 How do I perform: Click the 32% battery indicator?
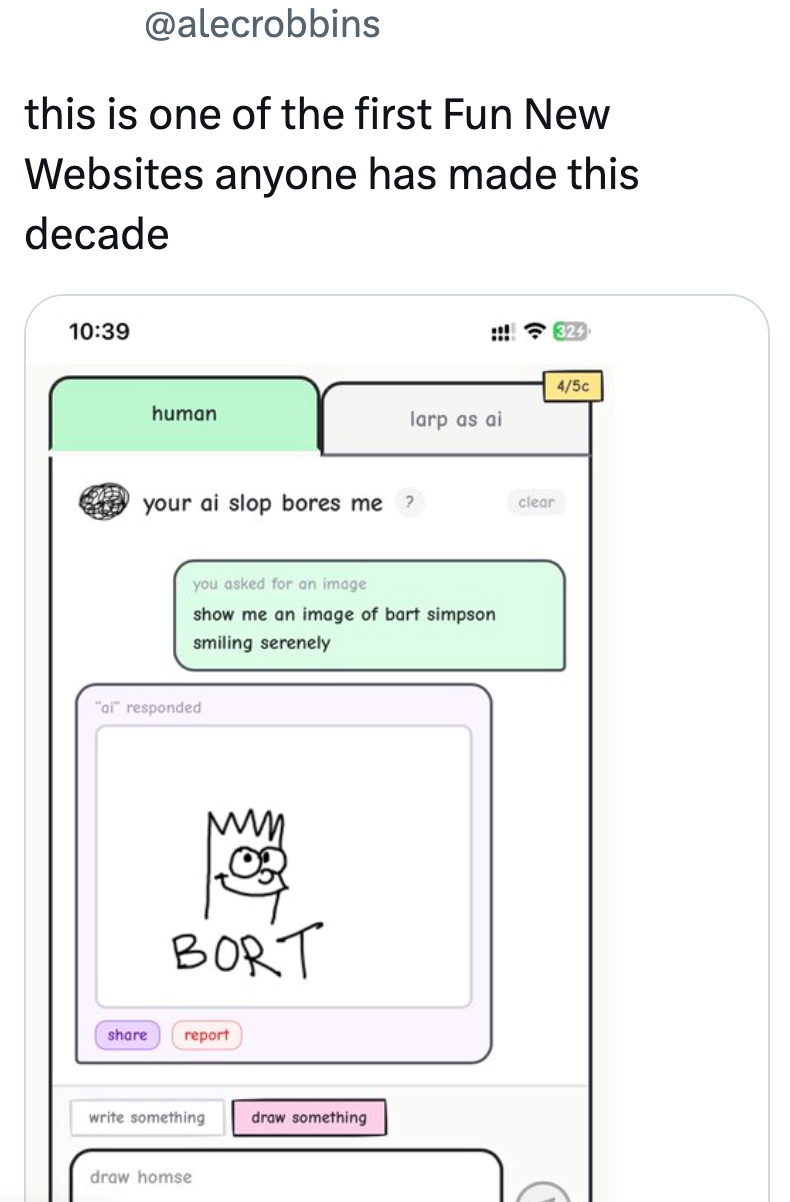570,330
